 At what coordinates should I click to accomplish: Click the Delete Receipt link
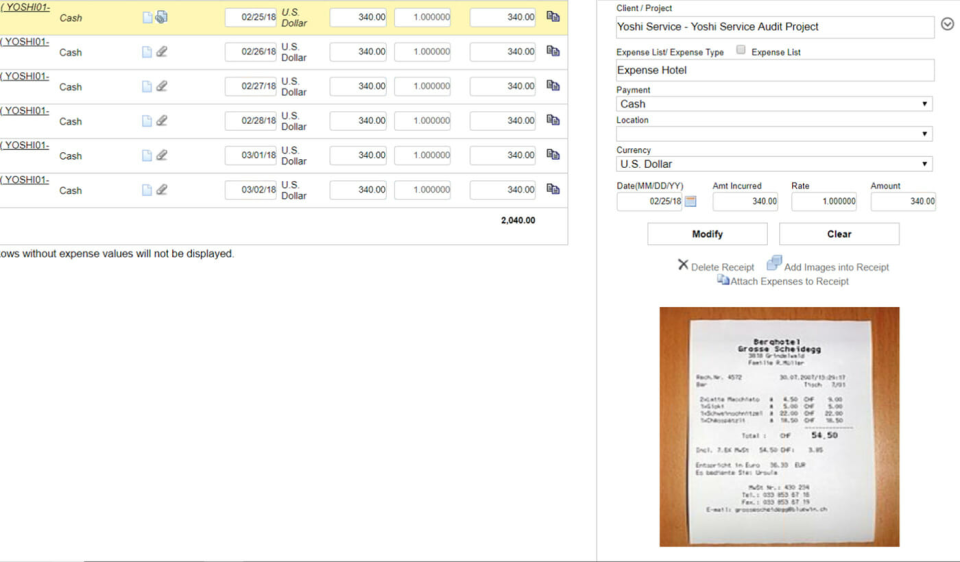point(722,268)
